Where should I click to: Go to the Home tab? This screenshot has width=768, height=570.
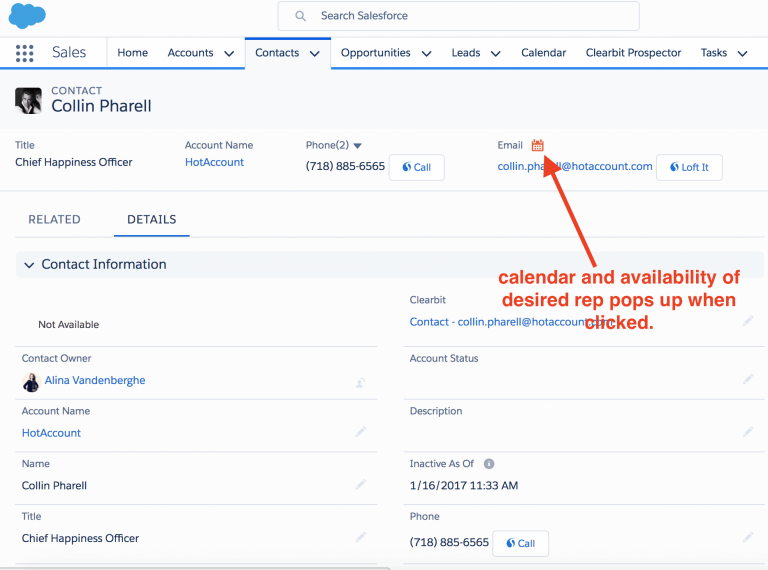click(132, 52)
